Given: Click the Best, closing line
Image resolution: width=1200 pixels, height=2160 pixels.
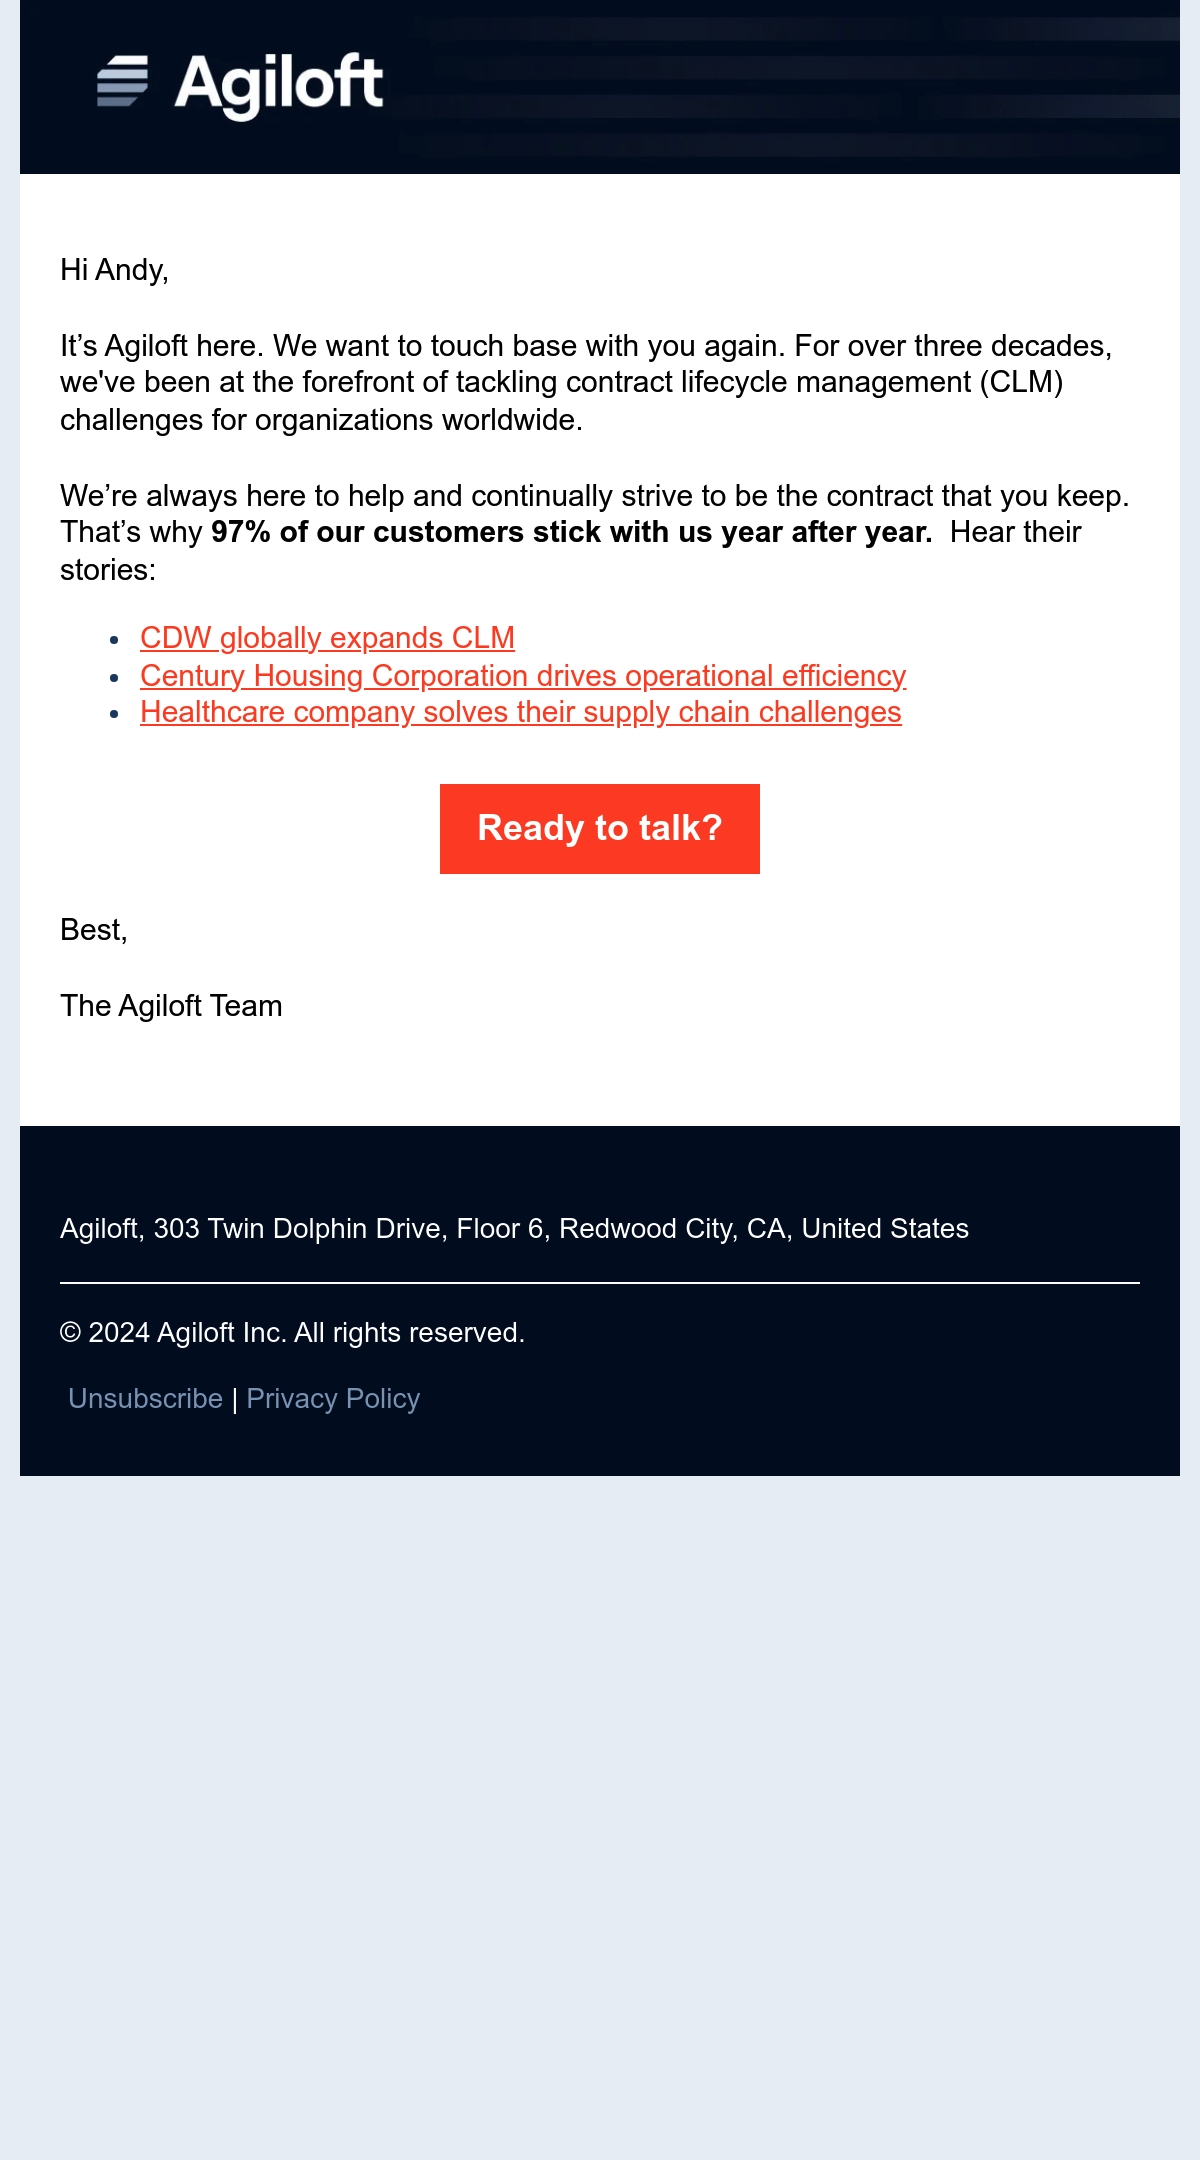Looking at the screenshot, I should 94,930.
